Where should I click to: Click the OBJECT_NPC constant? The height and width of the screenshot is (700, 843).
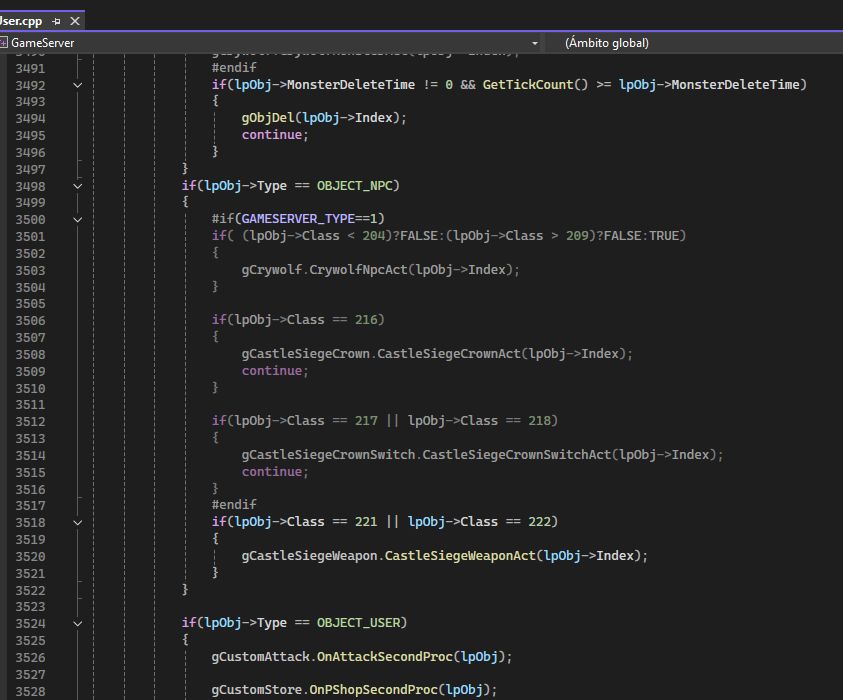coord(355,185)
